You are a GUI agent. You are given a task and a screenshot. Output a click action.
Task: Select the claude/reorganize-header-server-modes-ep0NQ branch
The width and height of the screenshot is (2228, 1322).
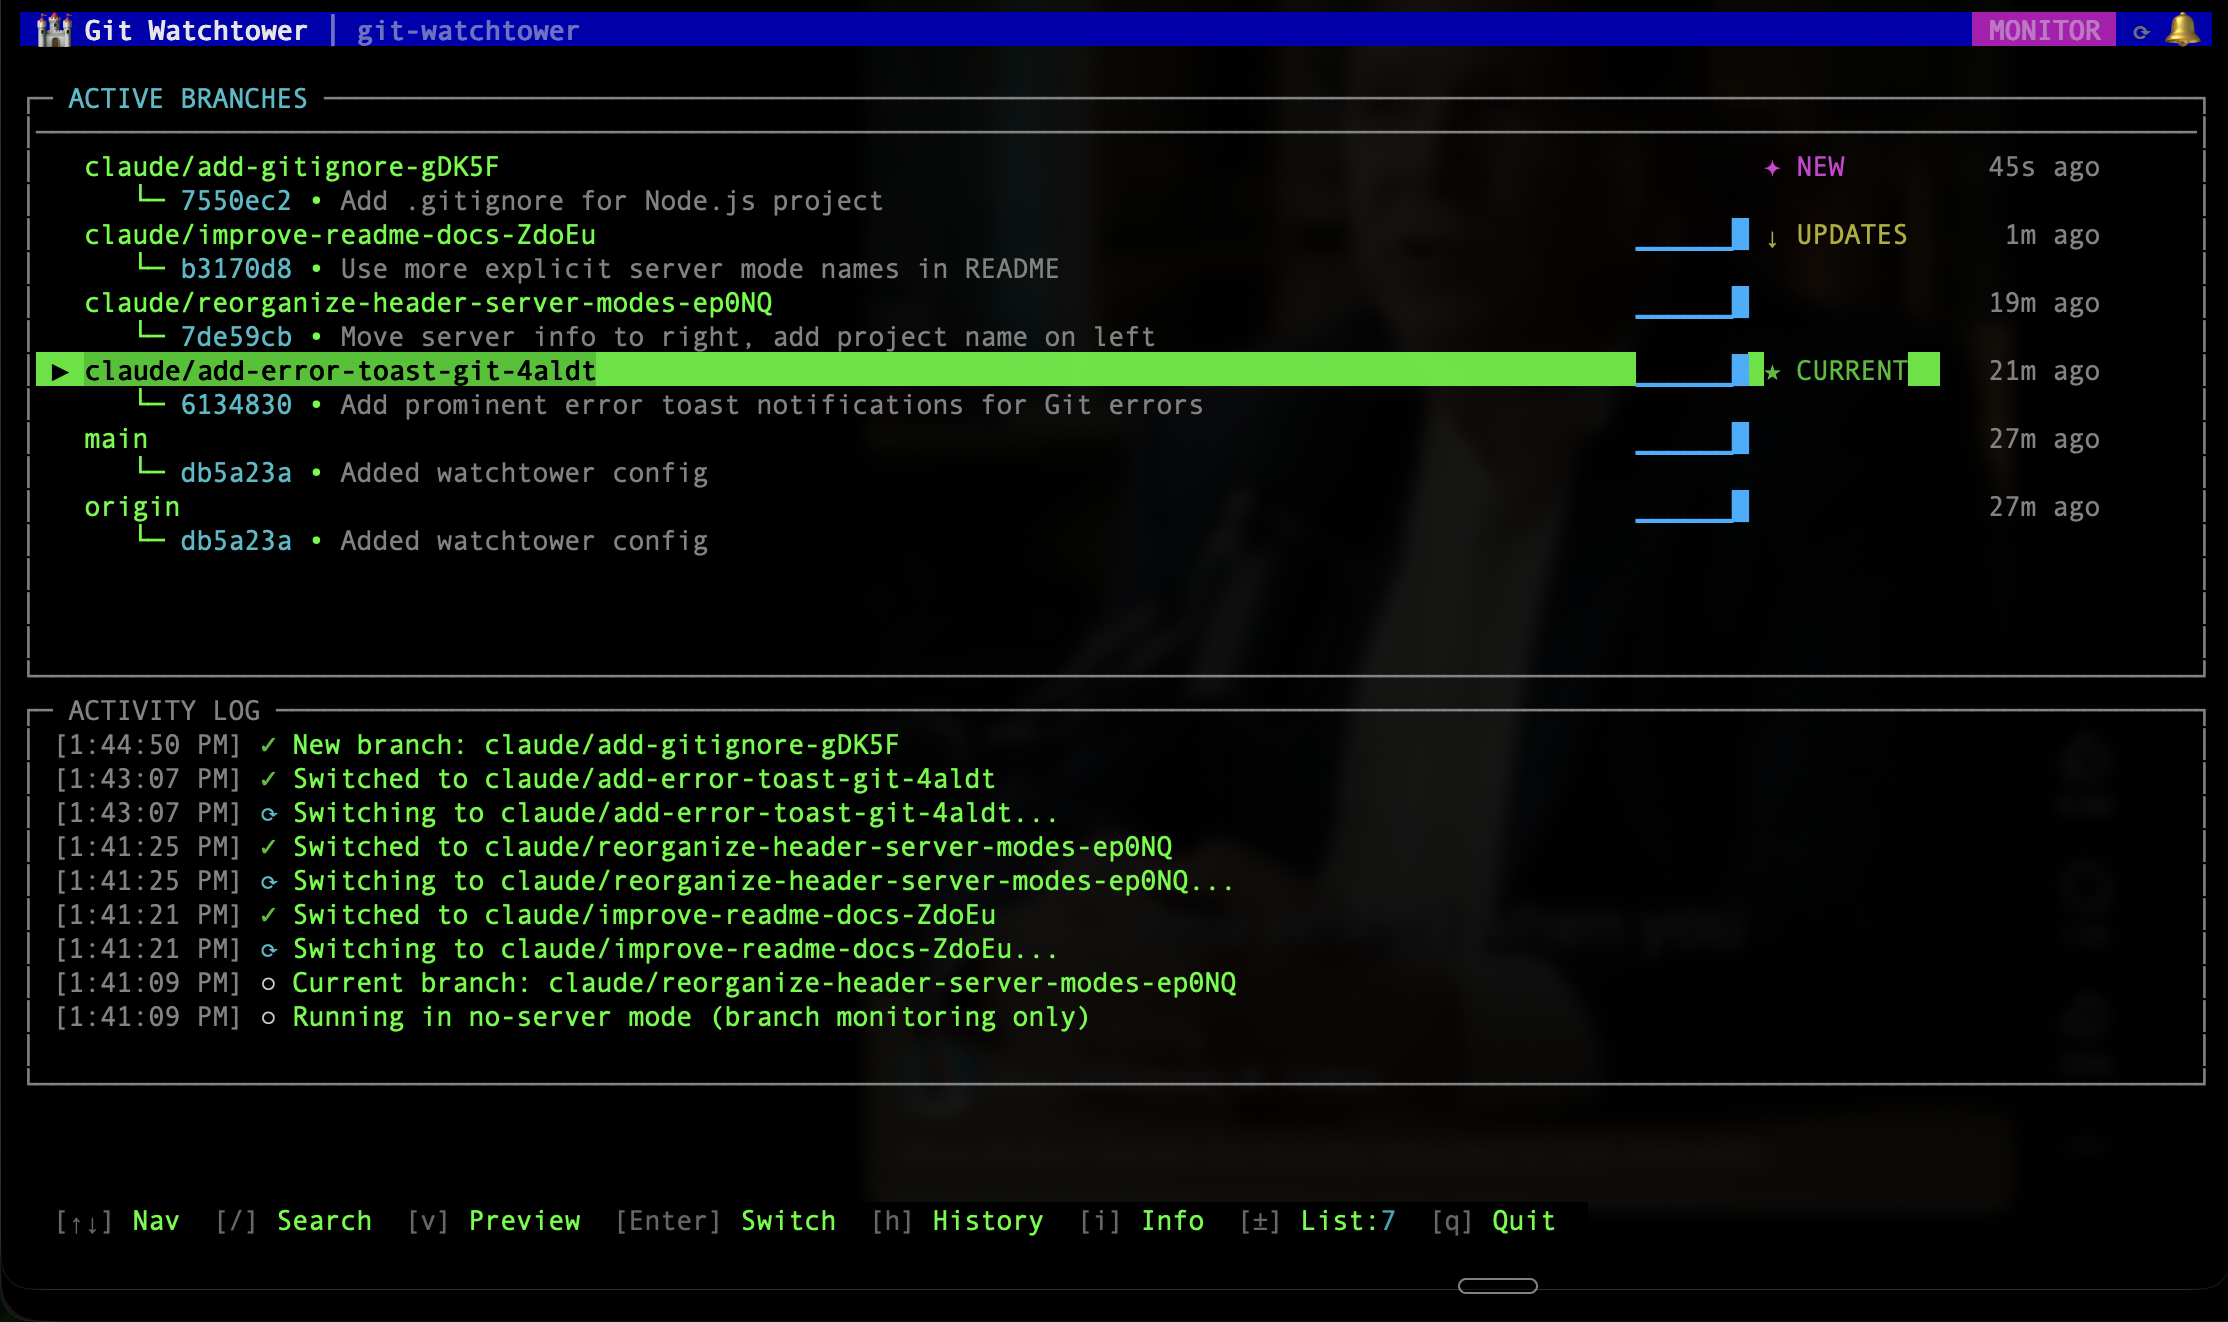click(x=428, y=302)
